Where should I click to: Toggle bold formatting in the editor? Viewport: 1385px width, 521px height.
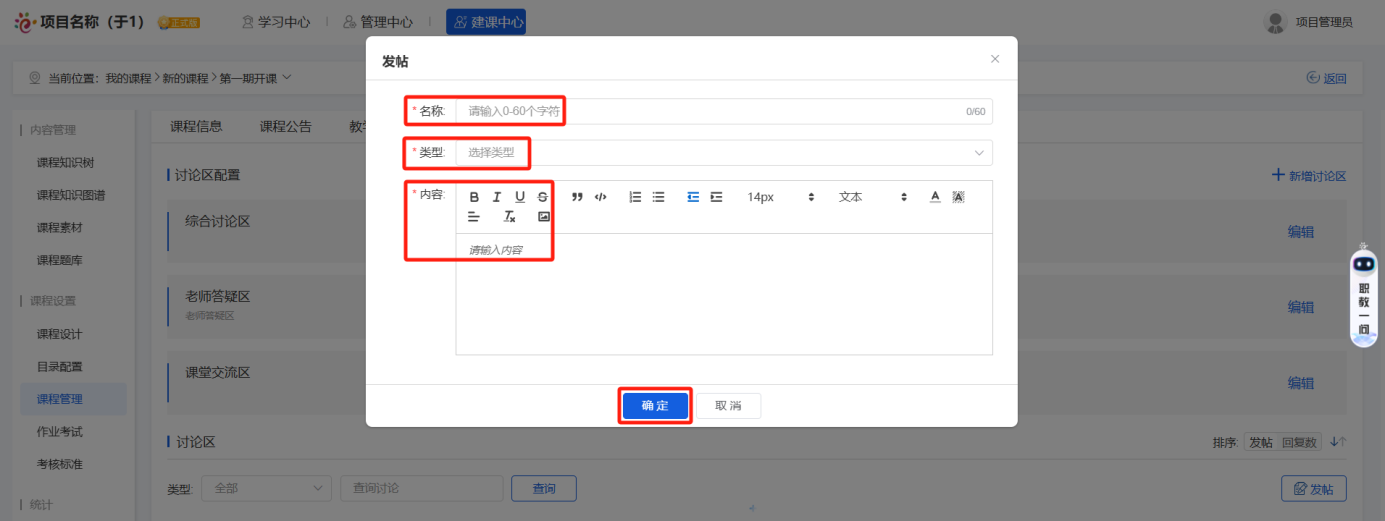(474, 197)
